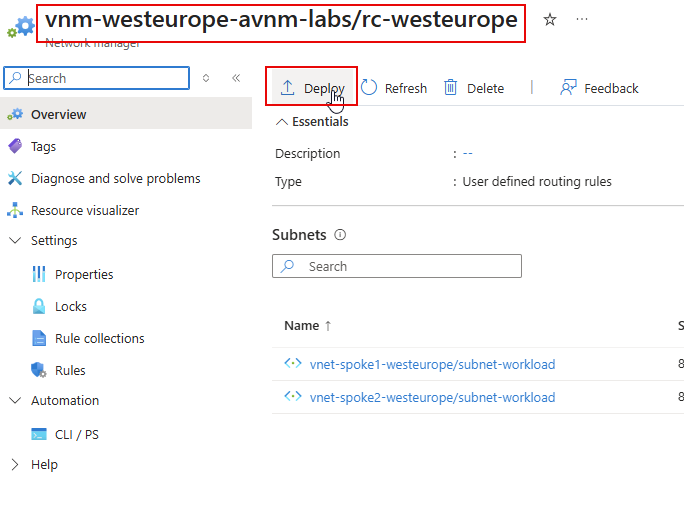Click the expand/collapse all menu icon
The height and width of the screenshot is (528, 684).
coord(206,78)
